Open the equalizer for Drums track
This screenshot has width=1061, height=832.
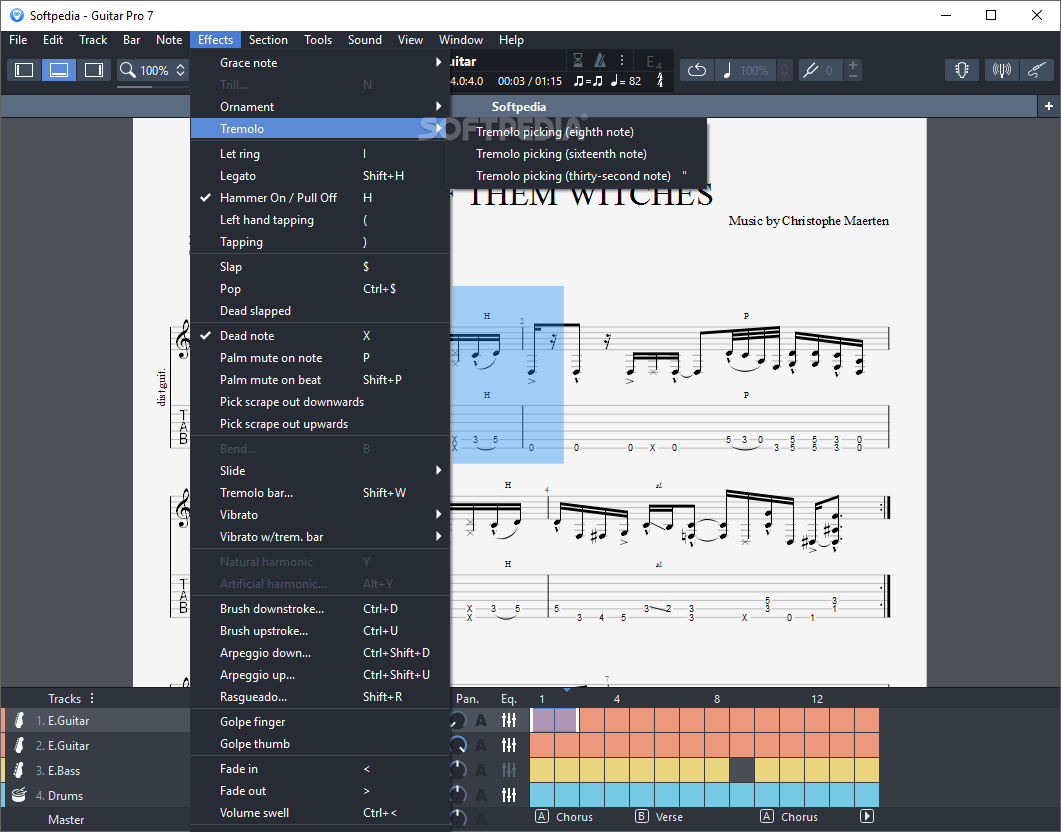[509, 795]
